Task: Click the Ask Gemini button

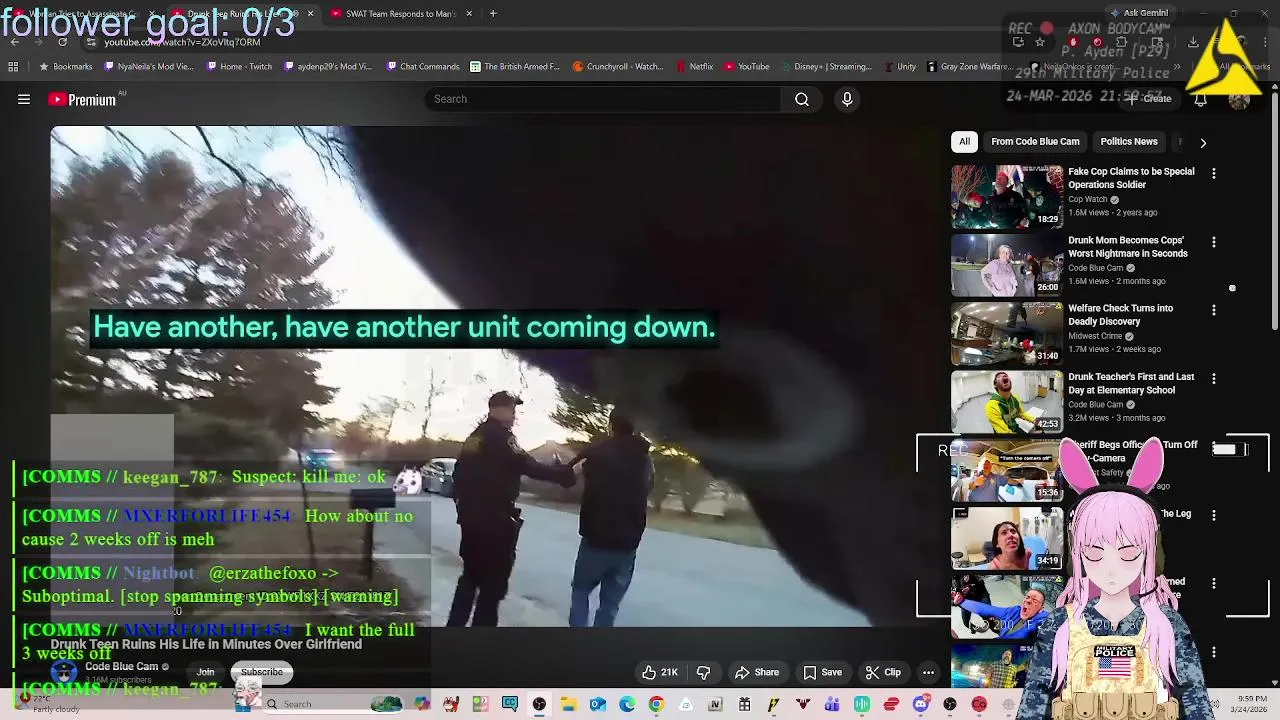Action: (x=1138, y=13)
